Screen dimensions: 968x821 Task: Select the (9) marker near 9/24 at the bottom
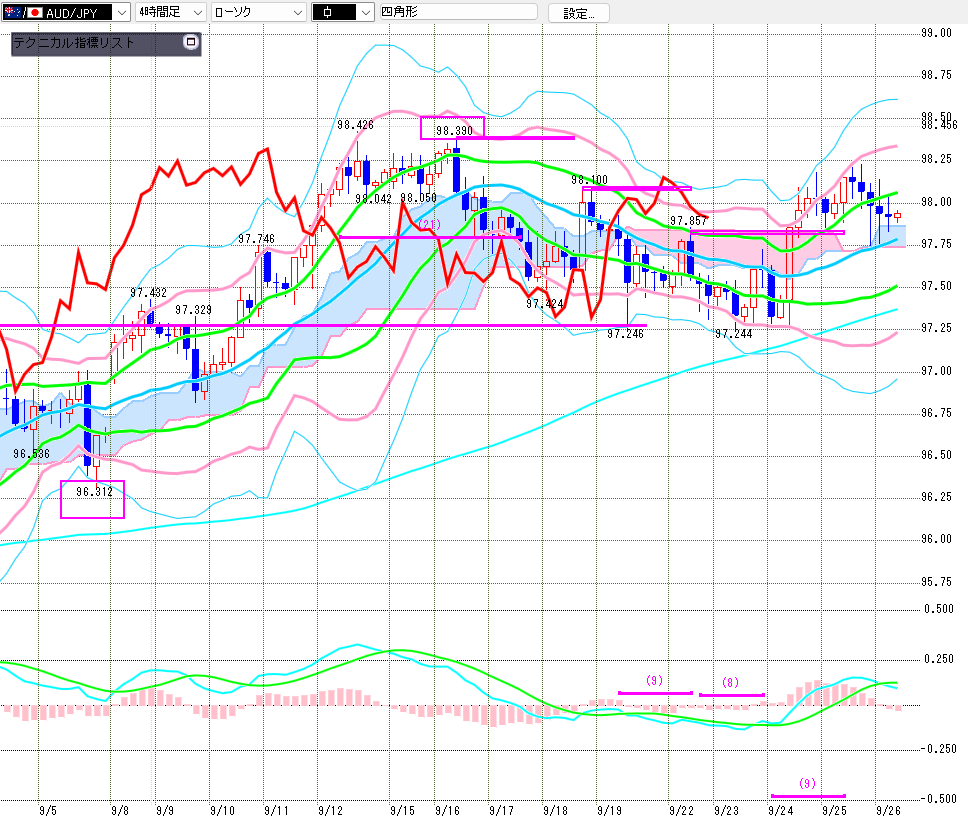click(x=808, y=783)
